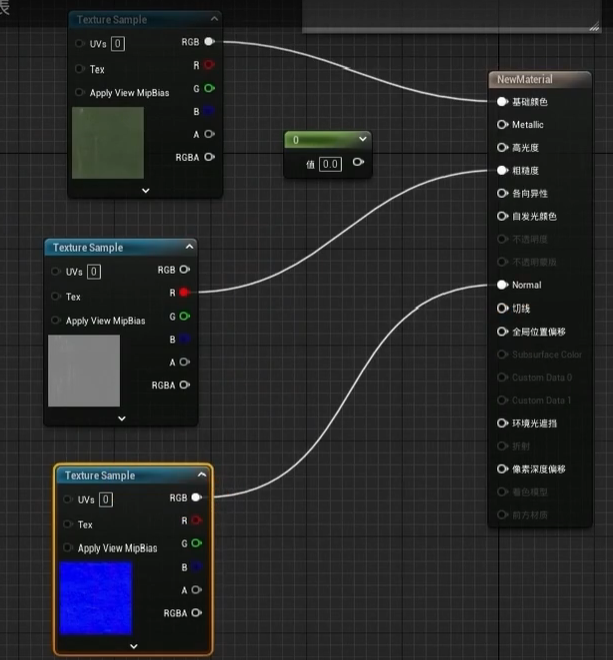Expand the bottom chevron of the blue-texture Texture Sample
The image size is (613, 660).
133,646
